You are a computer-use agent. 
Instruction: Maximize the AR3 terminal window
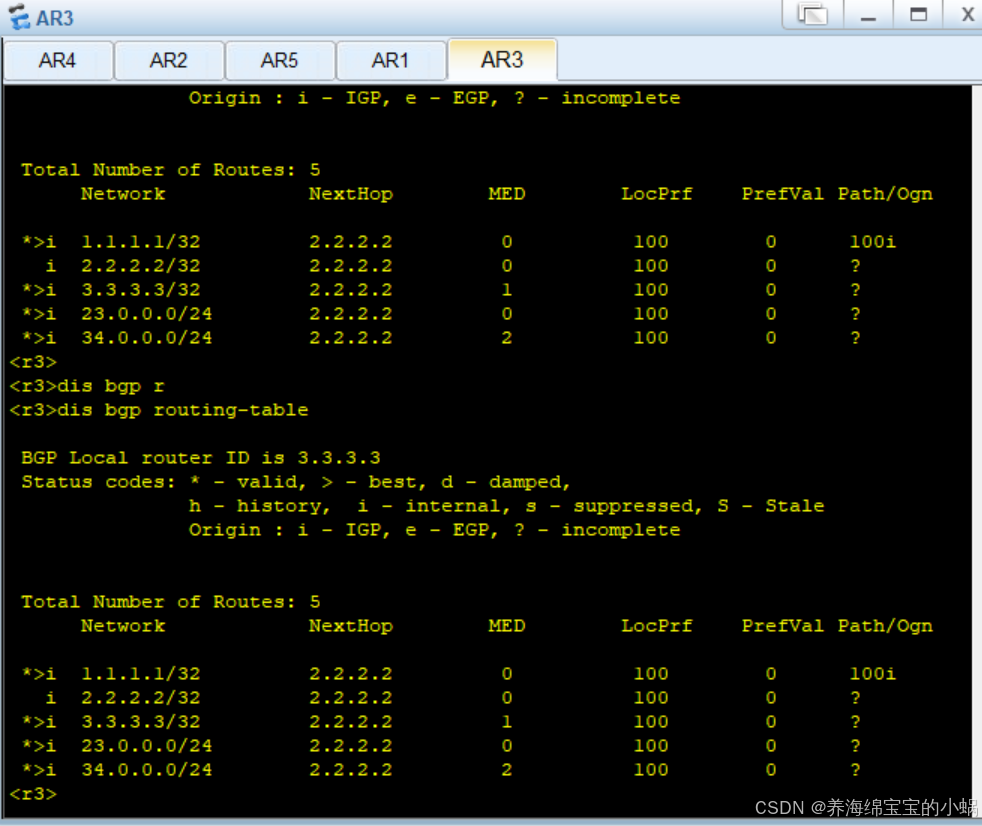[918, 14]
